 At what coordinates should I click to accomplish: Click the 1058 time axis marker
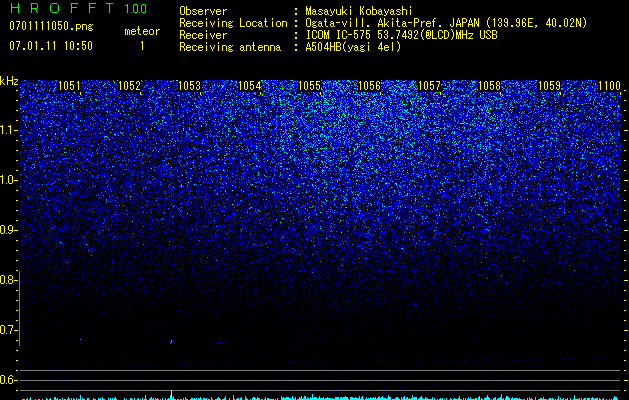click(x=490, y=86)
